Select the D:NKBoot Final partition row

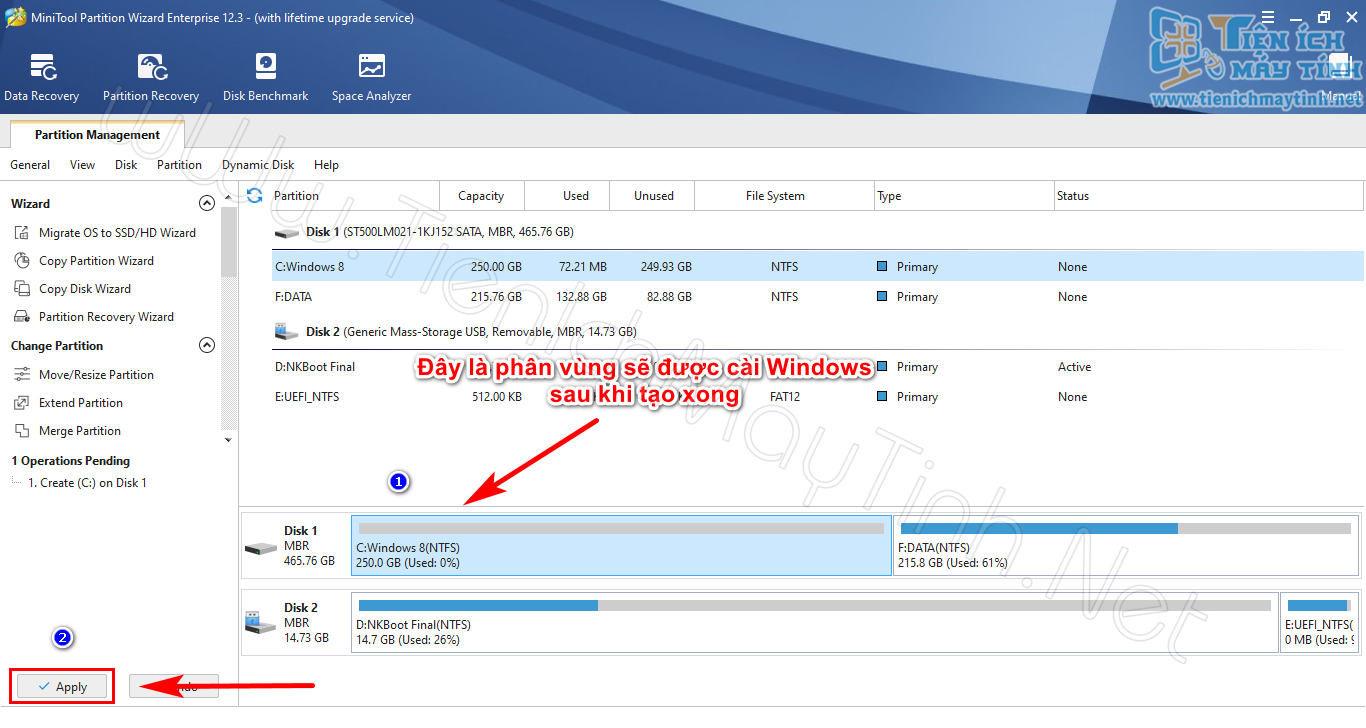pyautogui.click(x=817, y=367)
